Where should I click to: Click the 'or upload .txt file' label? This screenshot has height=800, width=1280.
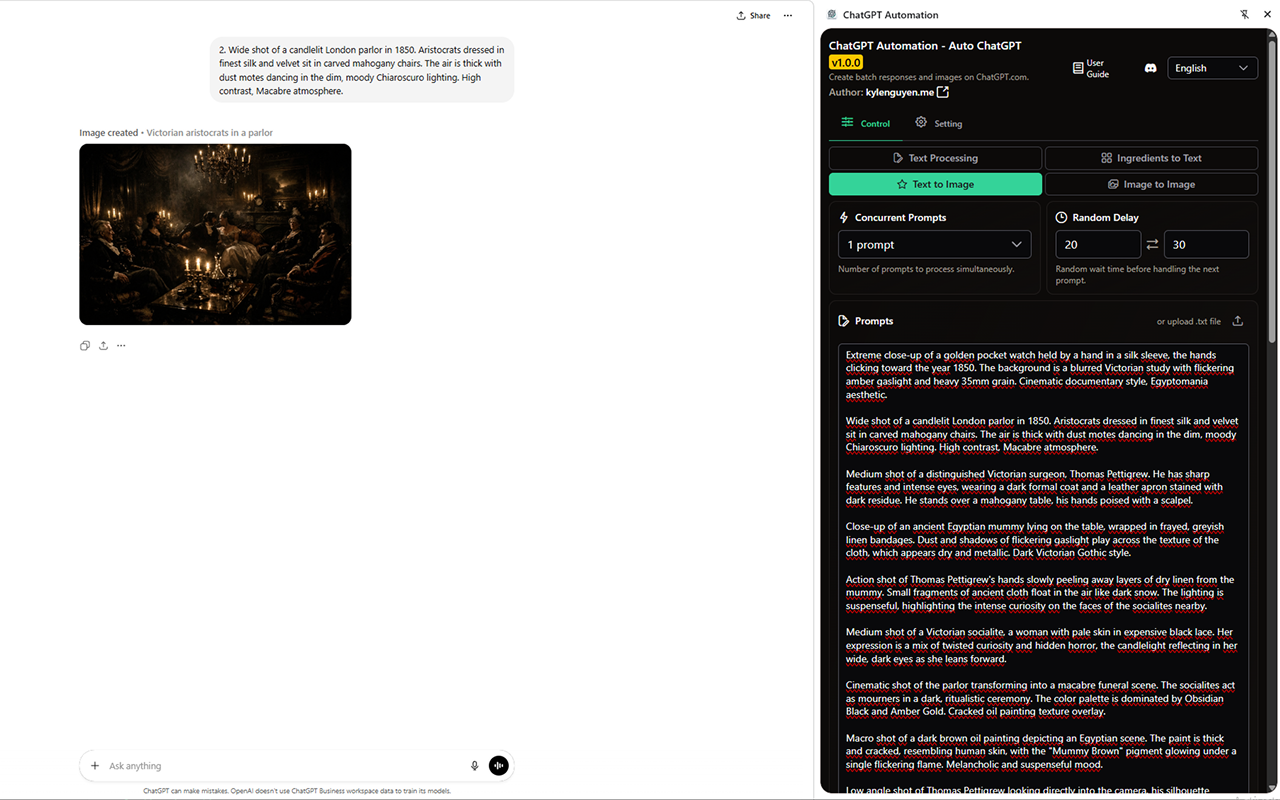click(1189, 322)
